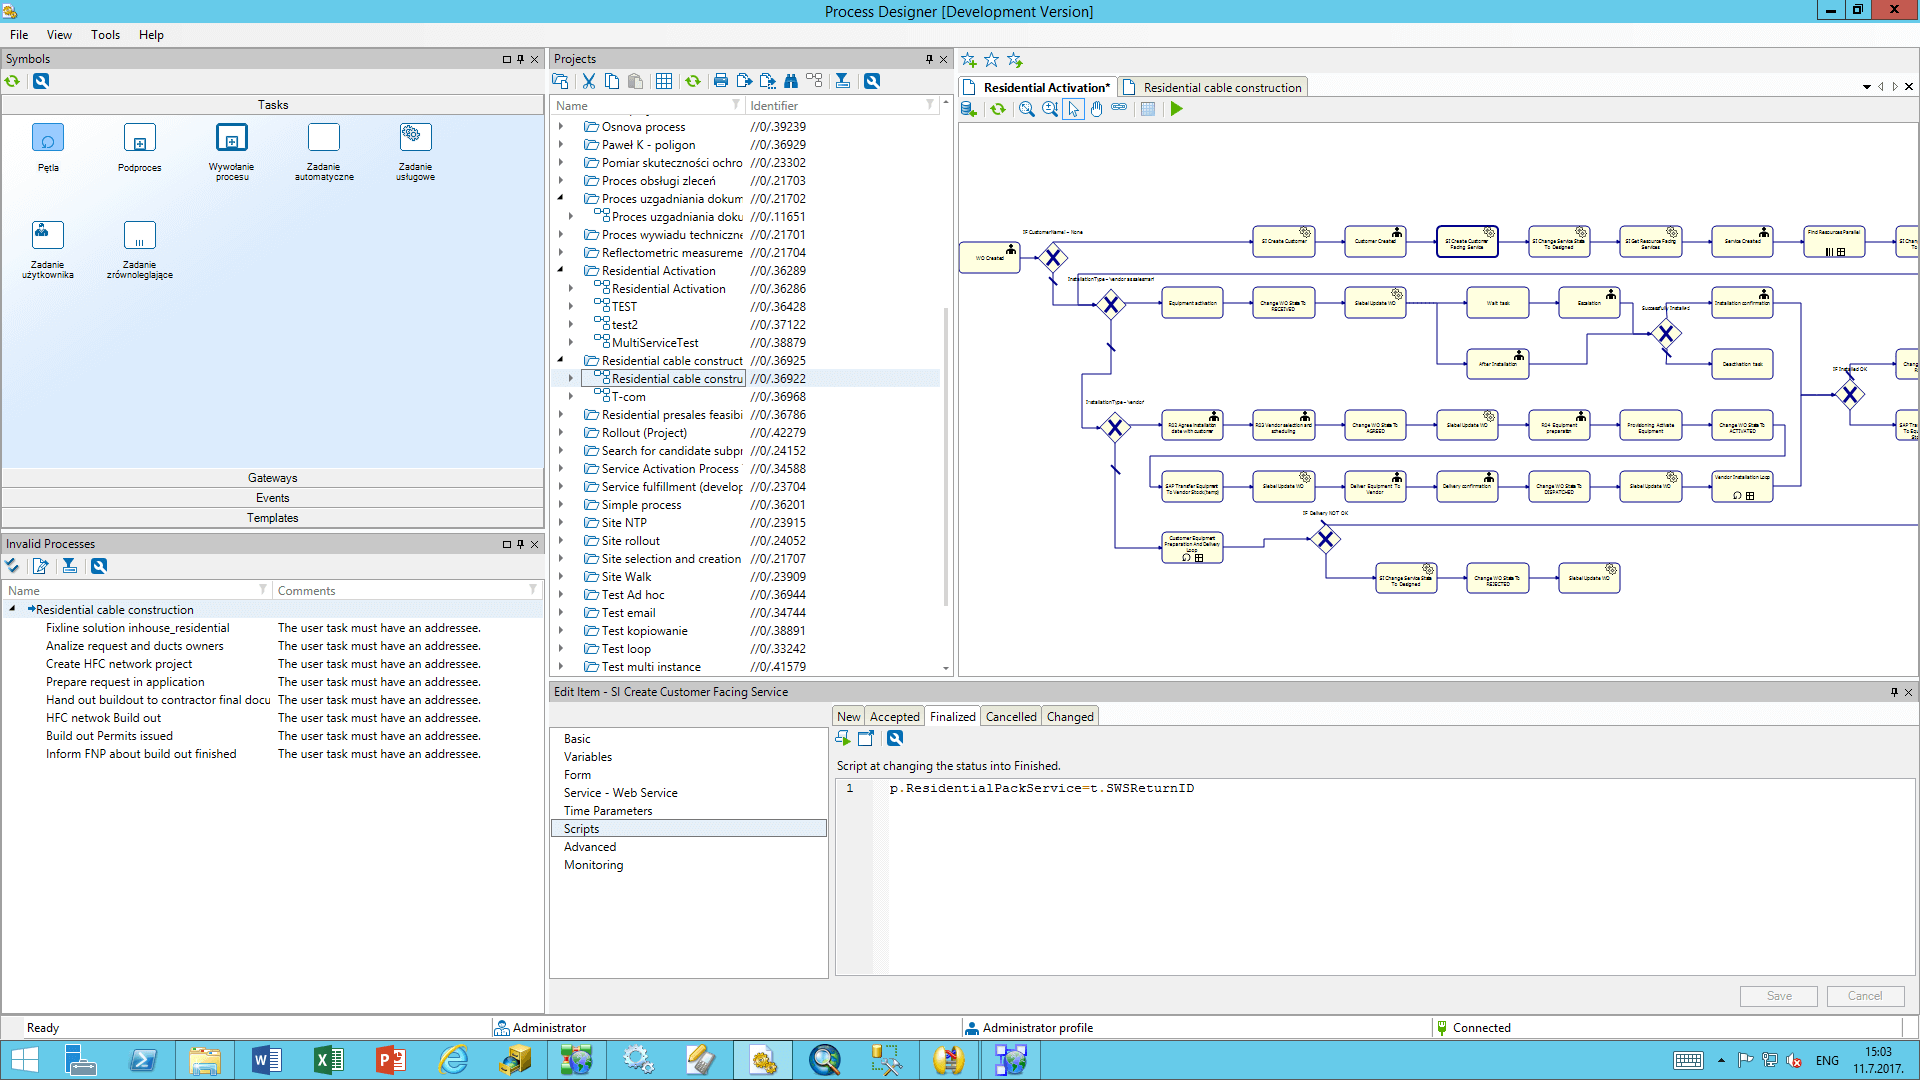Toggle the hand pan mode
1920x1080 pixels.
[x=1096, y=109]
